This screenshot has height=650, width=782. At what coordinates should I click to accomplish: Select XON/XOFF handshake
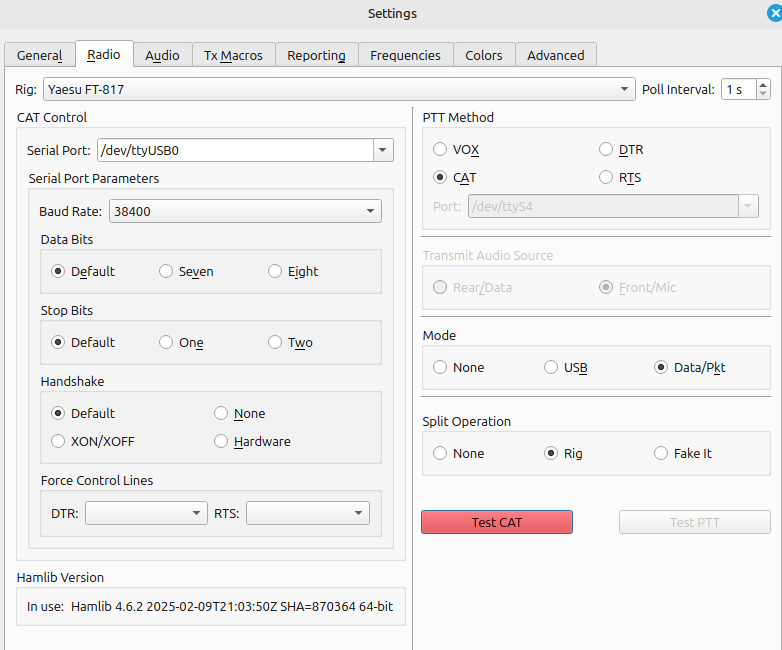point(93,441)
